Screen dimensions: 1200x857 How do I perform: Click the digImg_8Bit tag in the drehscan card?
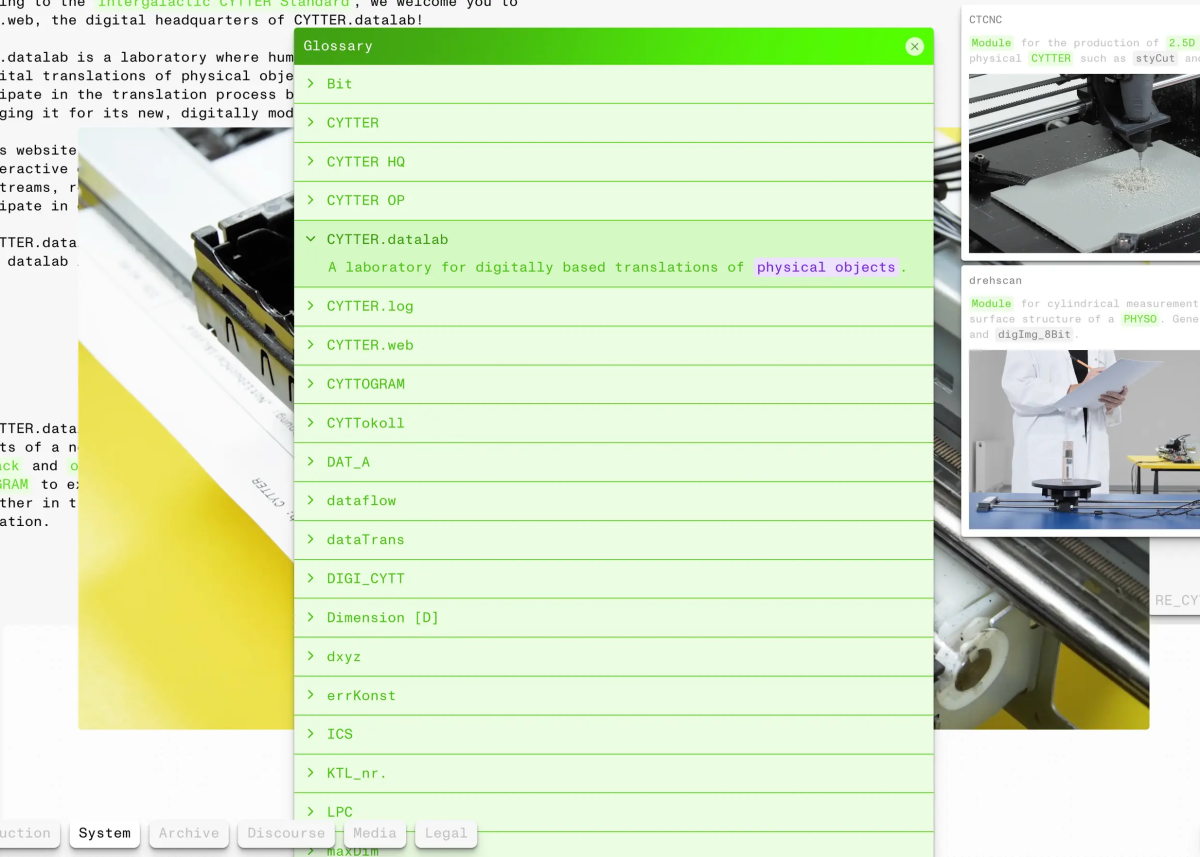tap(1034, 334)
